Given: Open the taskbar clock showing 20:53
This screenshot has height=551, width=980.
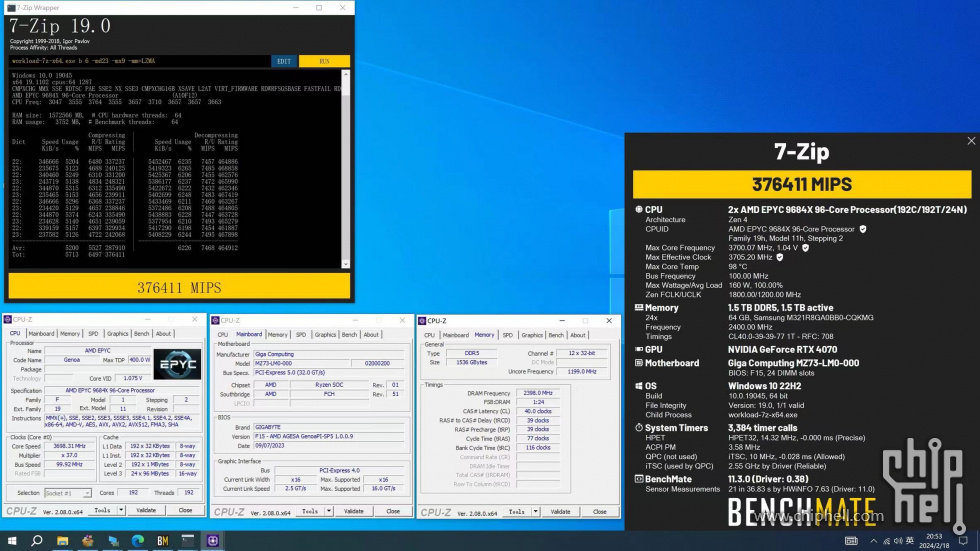Looking at the screenshot, I should (x=934, y=540).
